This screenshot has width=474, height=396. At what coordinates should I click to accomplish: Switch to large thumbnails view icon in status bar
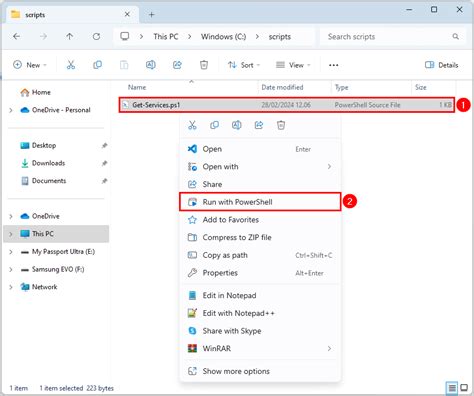tap(464, 388)
